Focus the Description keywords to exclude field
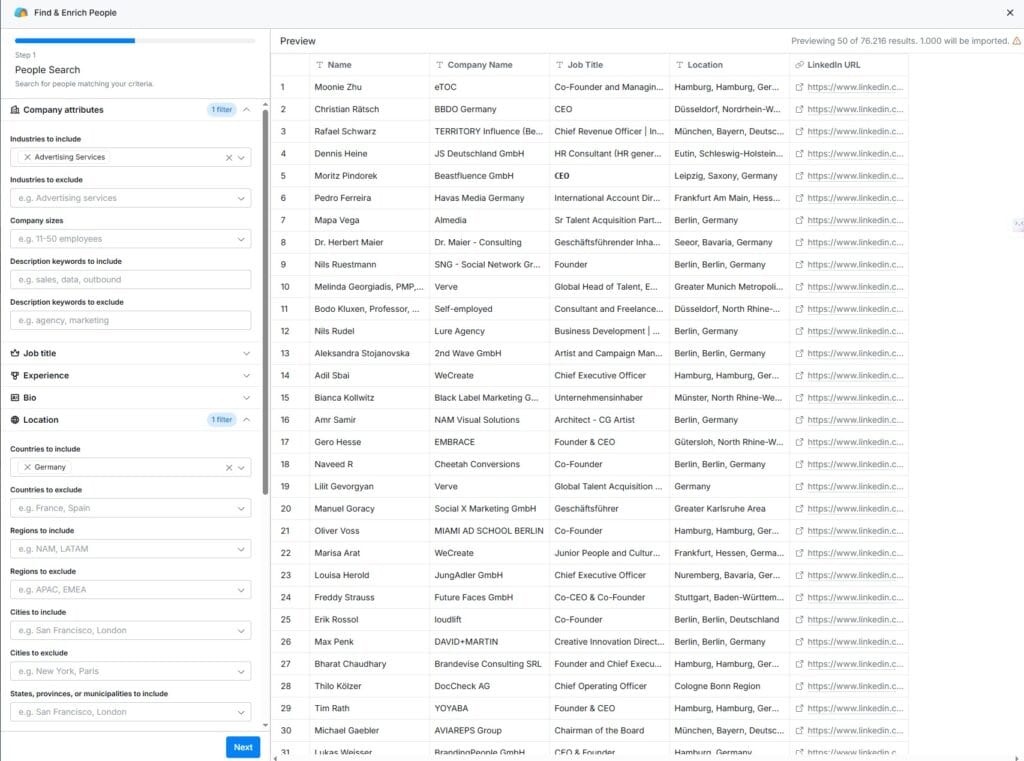The image size is (1024, 761). coord(131,321)
